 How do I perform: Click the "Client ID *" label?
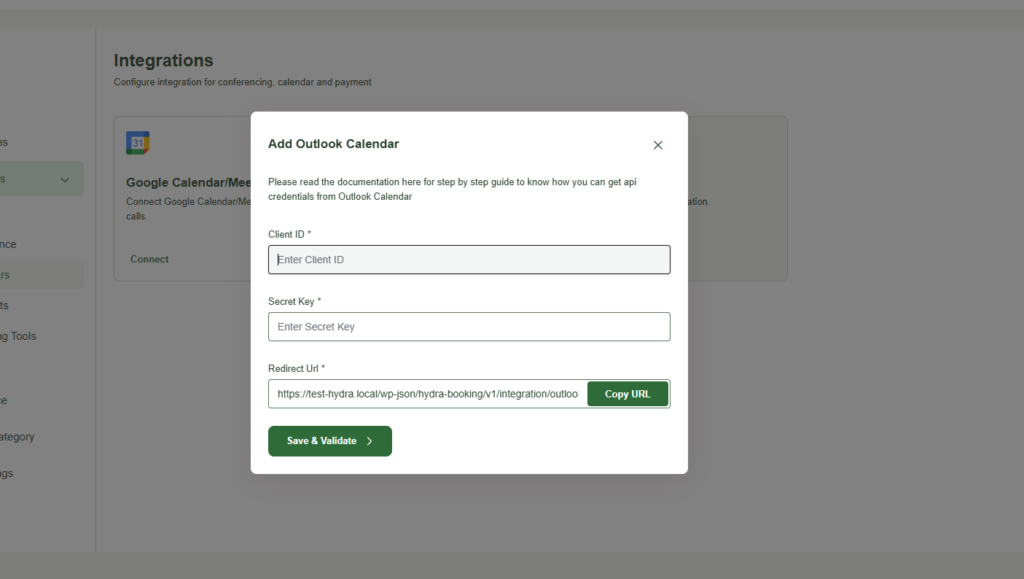(289, 234)
